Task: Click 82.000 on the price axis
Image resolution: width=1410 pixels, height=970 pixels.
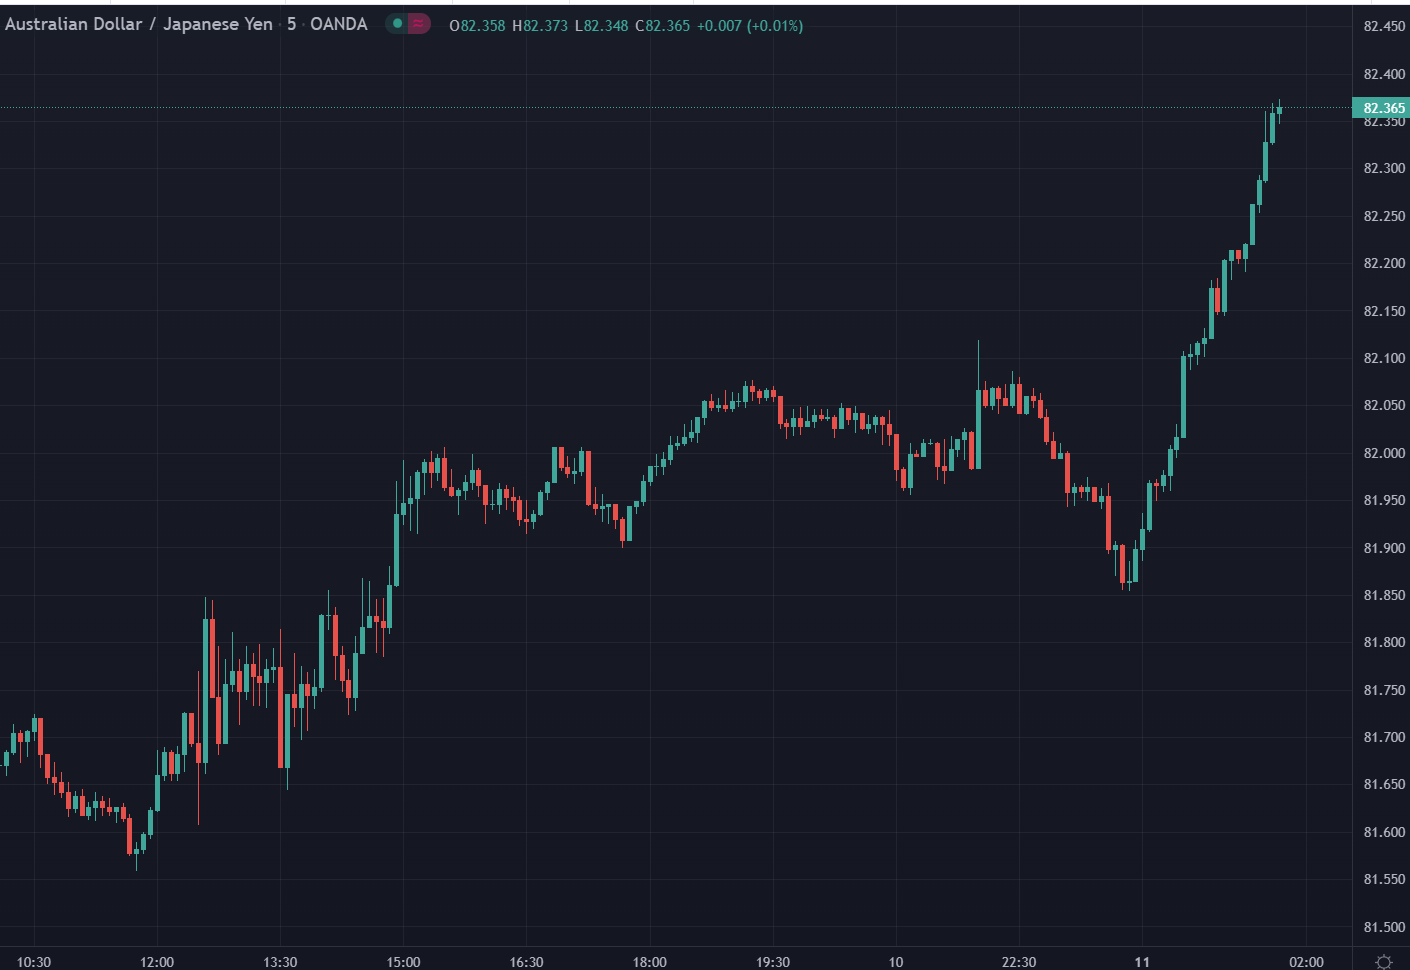Action: tap(1384, 453)
